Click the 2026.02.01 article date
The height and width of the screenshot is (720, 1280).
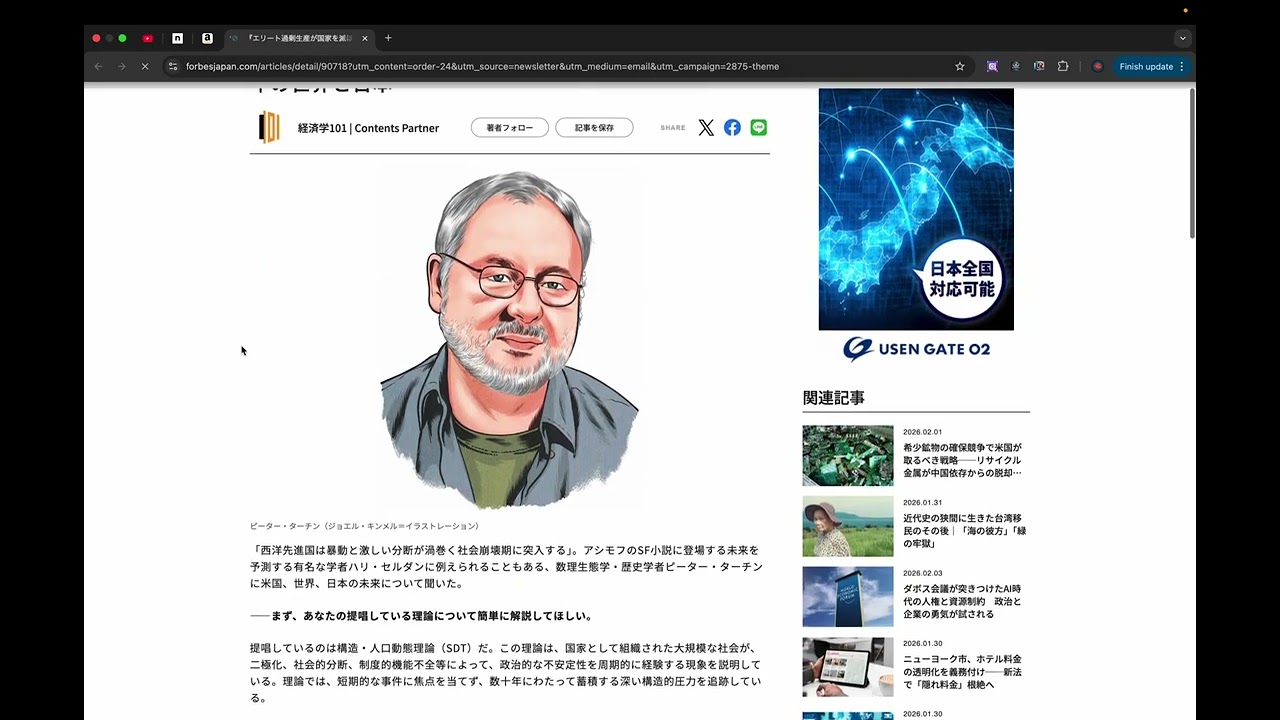point(922,432)
